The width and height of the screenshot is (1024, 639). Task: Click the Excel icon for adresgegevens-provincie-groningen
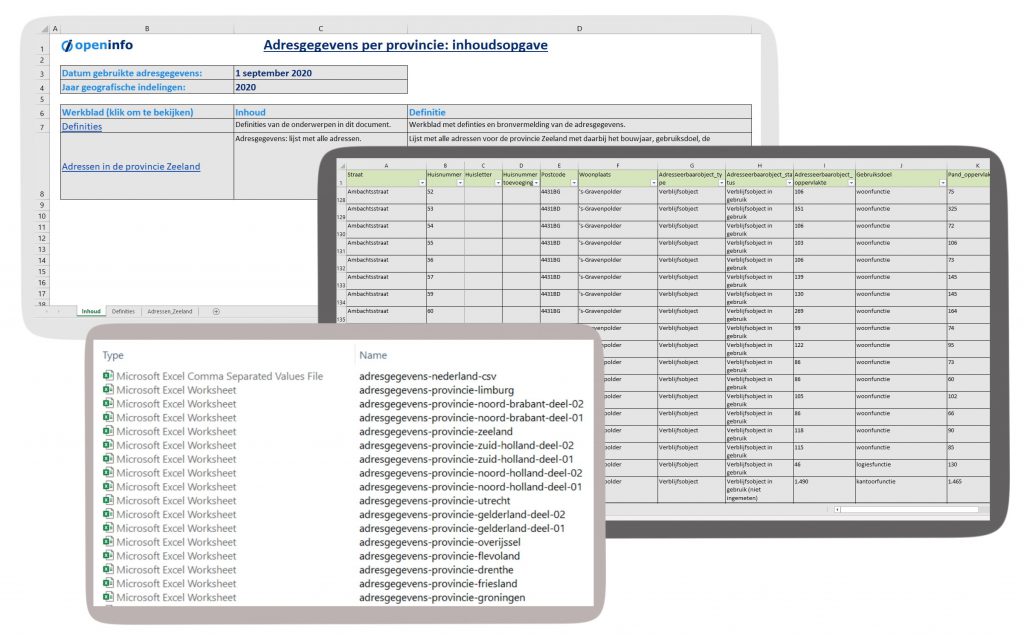[108, 597]
